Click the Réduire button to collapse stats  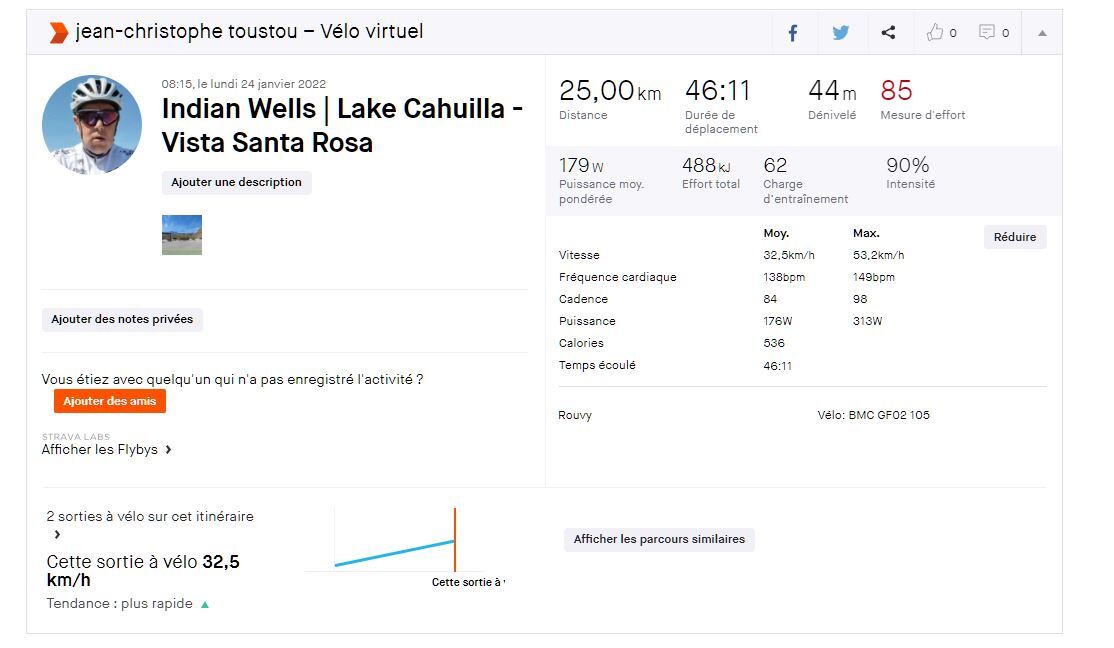[x=1014, y=237]
